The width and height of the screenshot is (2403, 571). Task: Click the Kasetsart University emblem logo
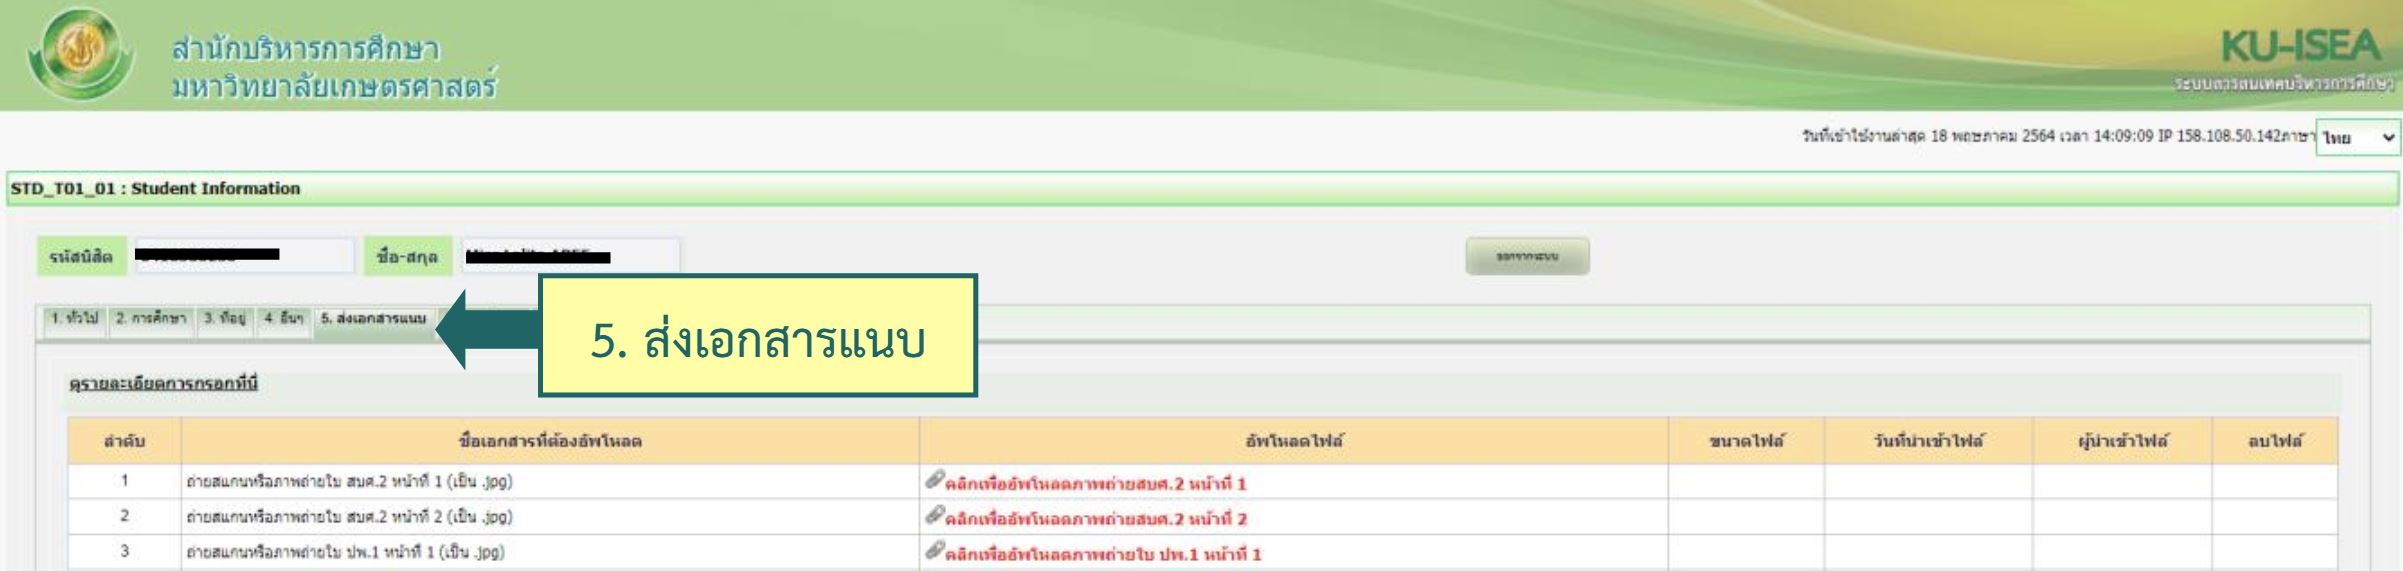pos(80,53)
